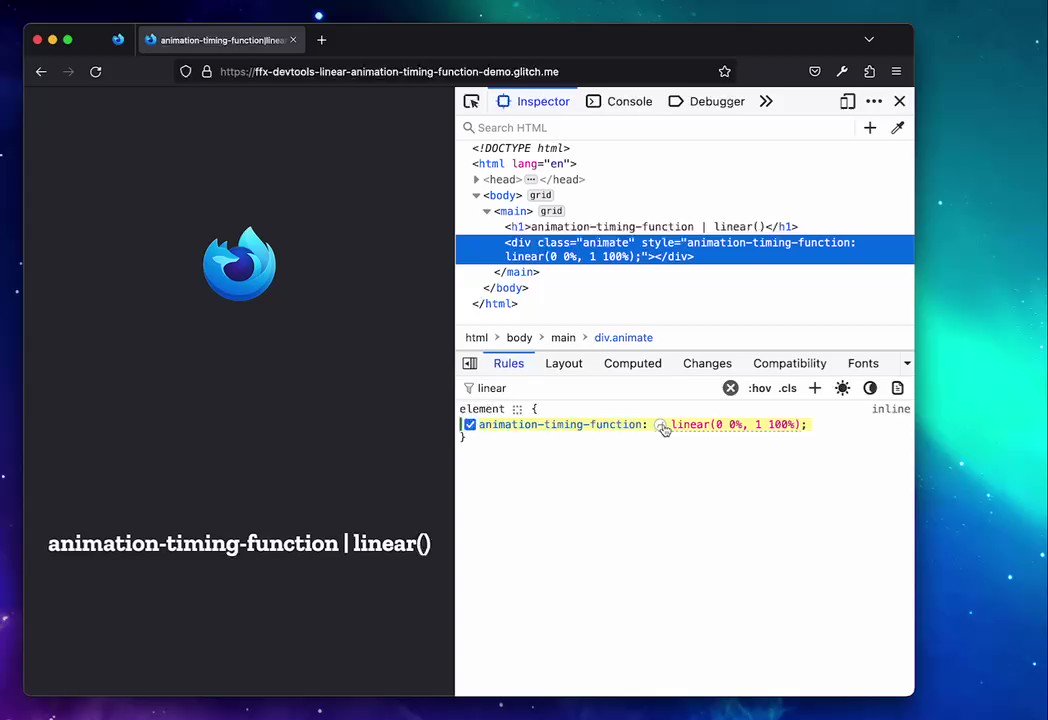Switch to the Console tab

619,102
